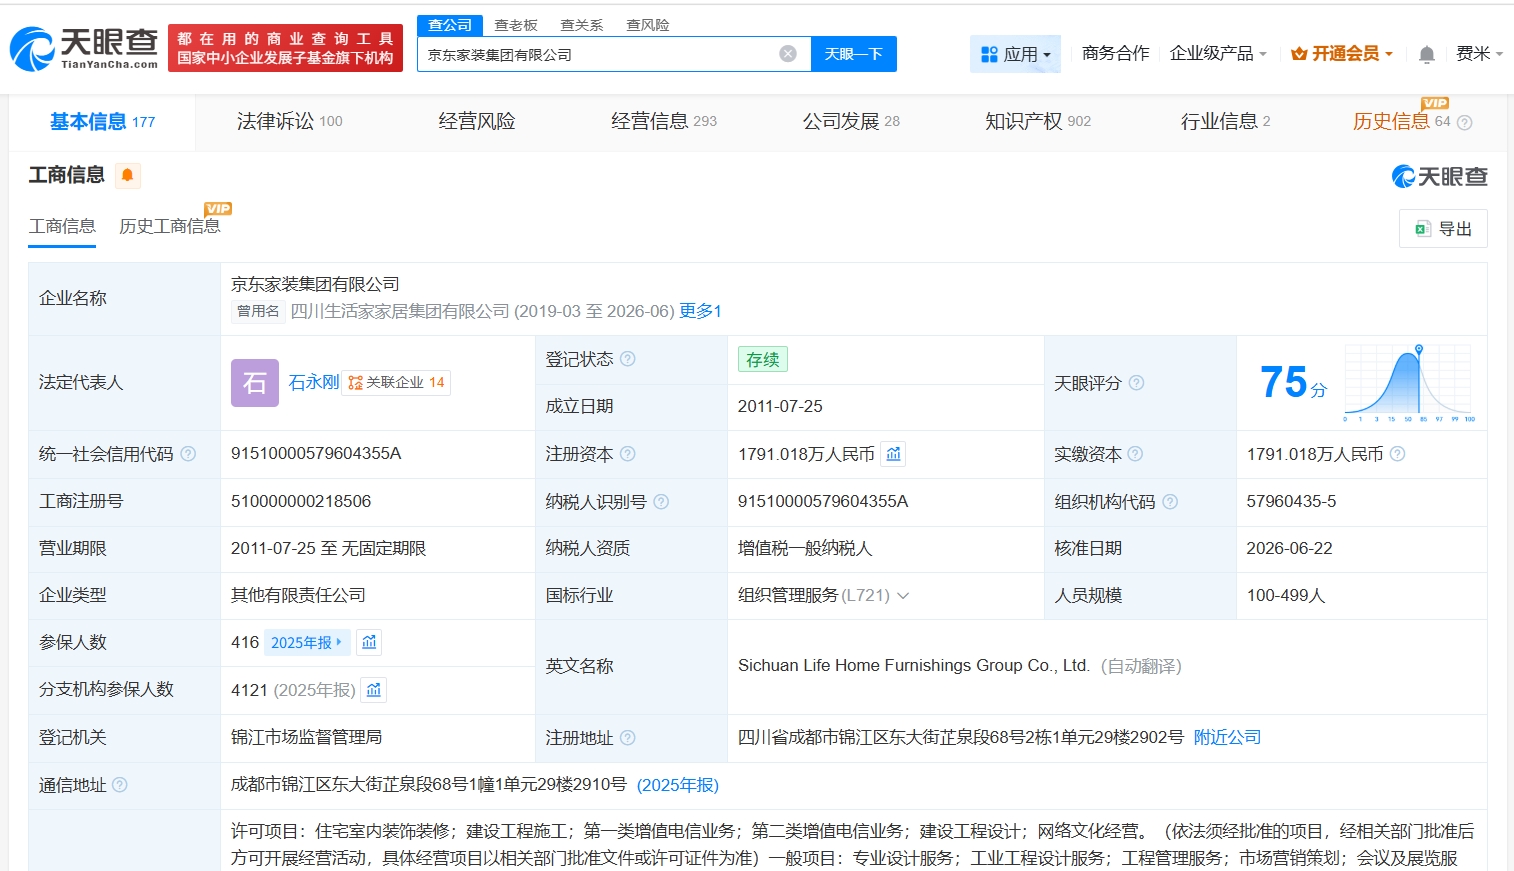Switch to the 查老板 search tab
Viewport: 1514px width, 871px height.
516,25
